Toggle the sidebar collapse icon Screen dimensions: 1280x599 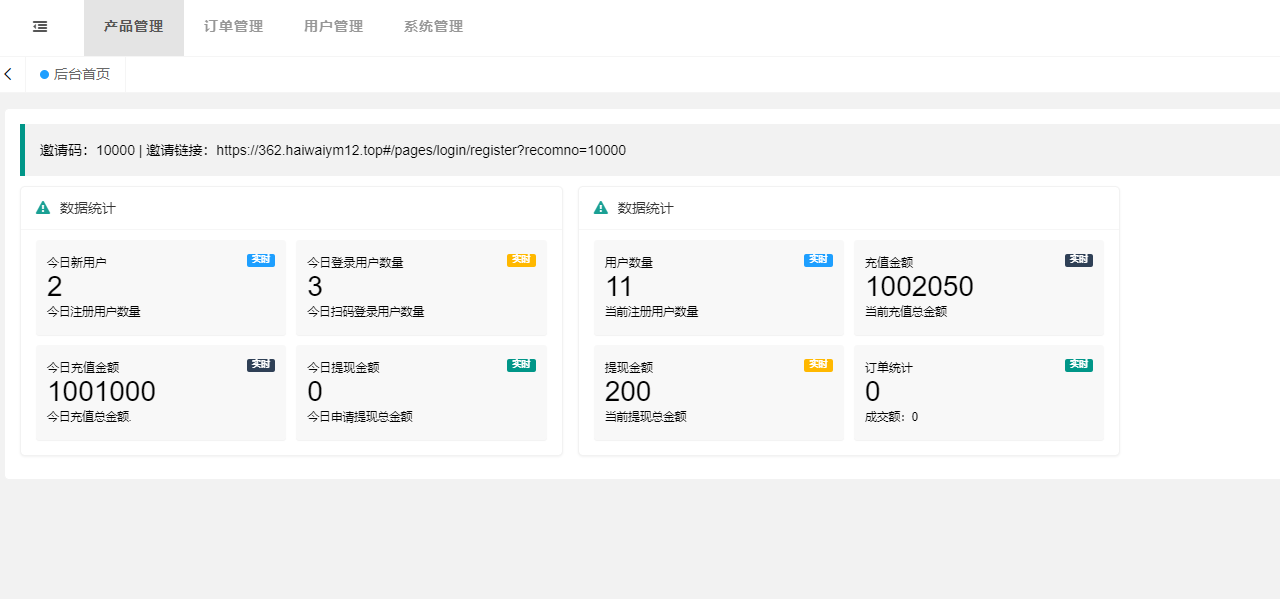[40, 27]
